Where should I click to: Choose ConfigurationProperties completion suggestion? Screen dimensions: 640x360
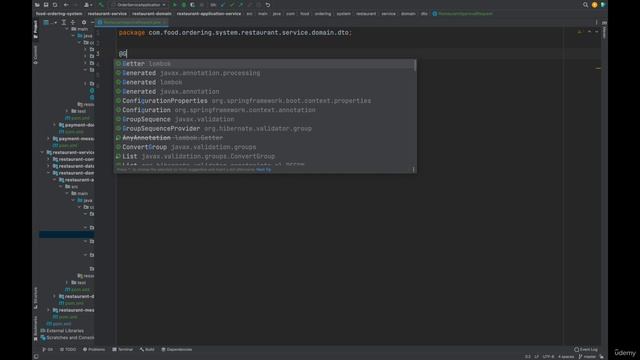pos(264,101)
